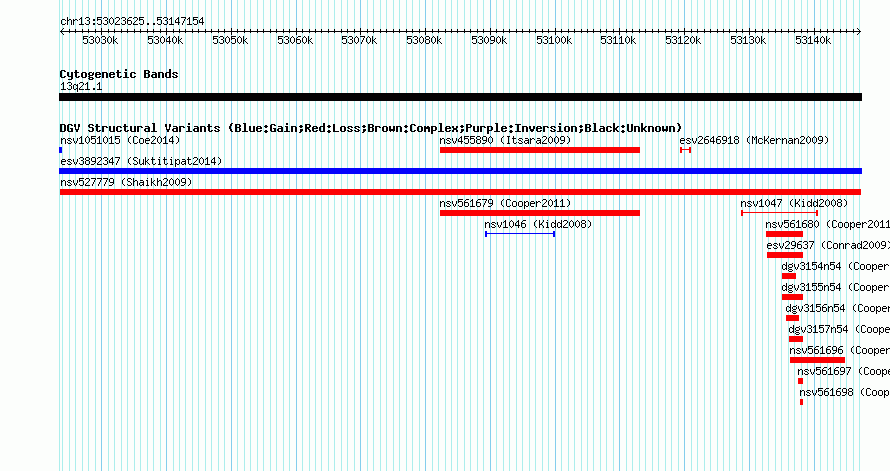Click the 53110k ruler position label
This screenshot has height=471, width=890.
point(619,40)
